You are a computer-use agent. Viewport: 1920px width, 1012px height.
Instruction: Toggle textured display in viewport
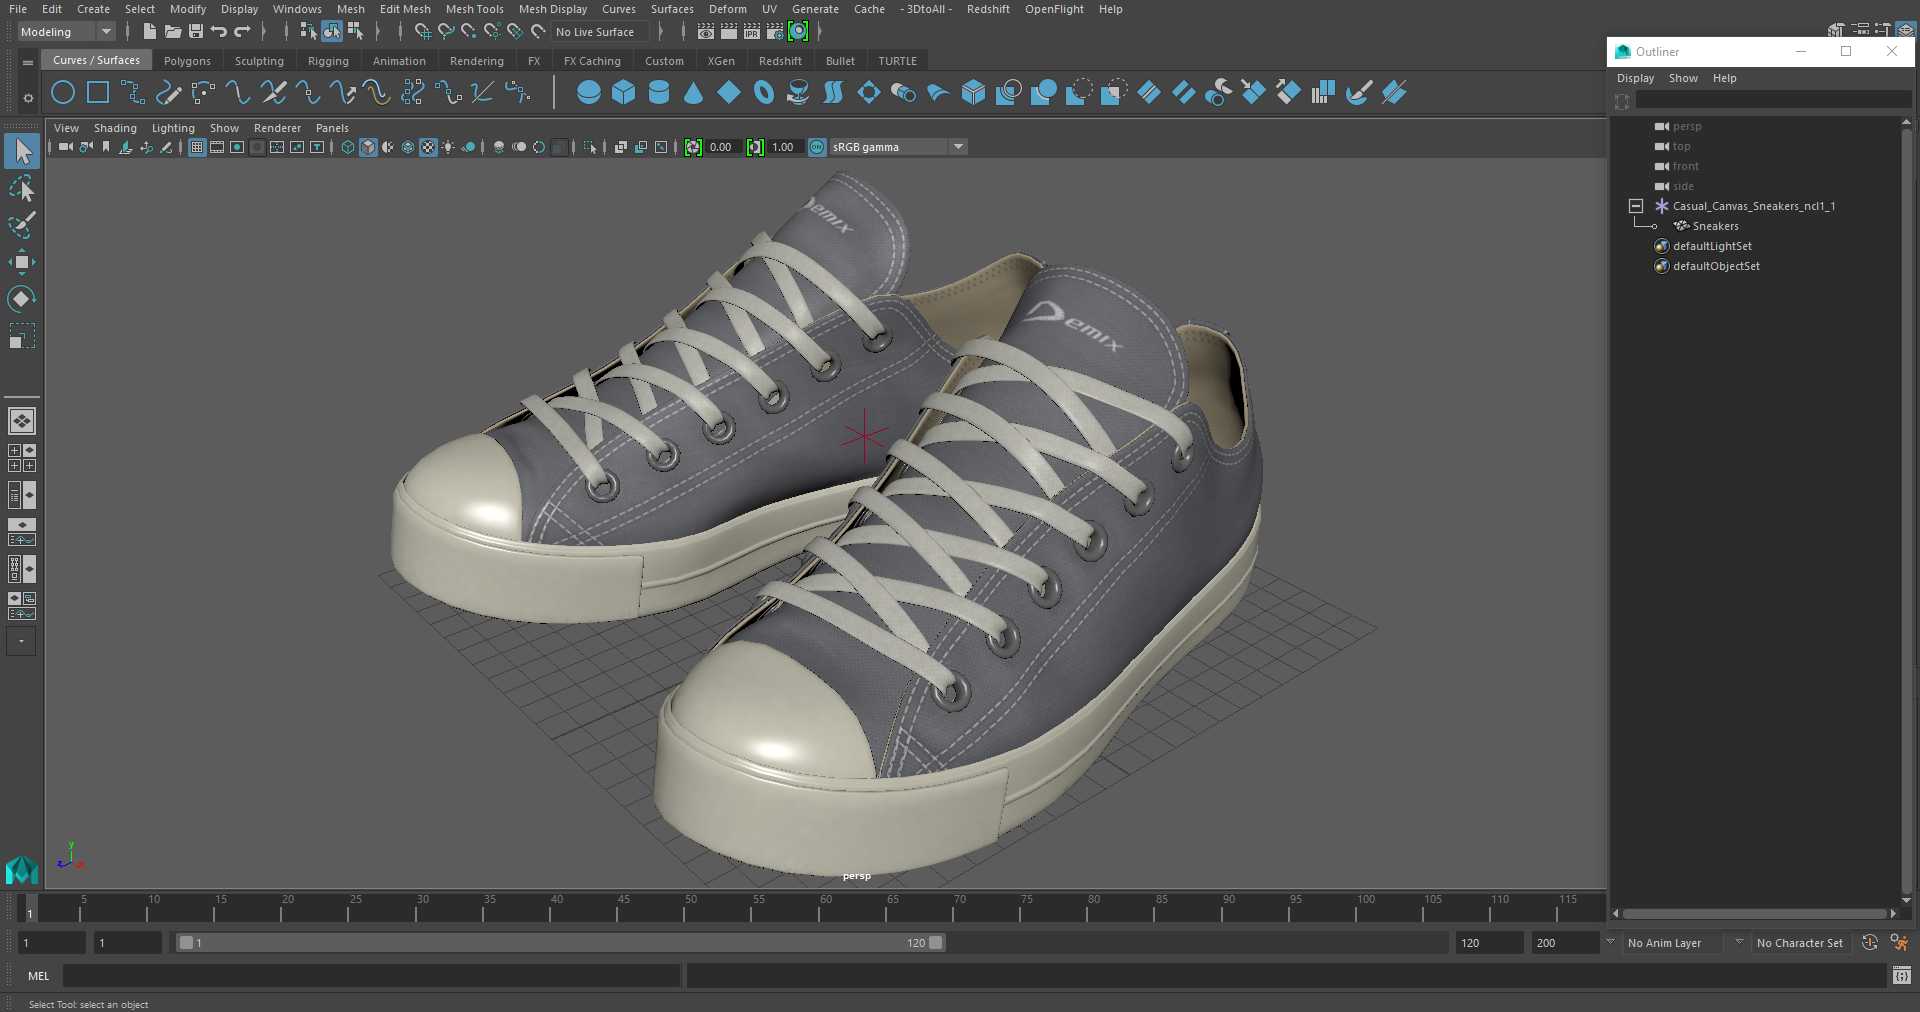(428, 147)
